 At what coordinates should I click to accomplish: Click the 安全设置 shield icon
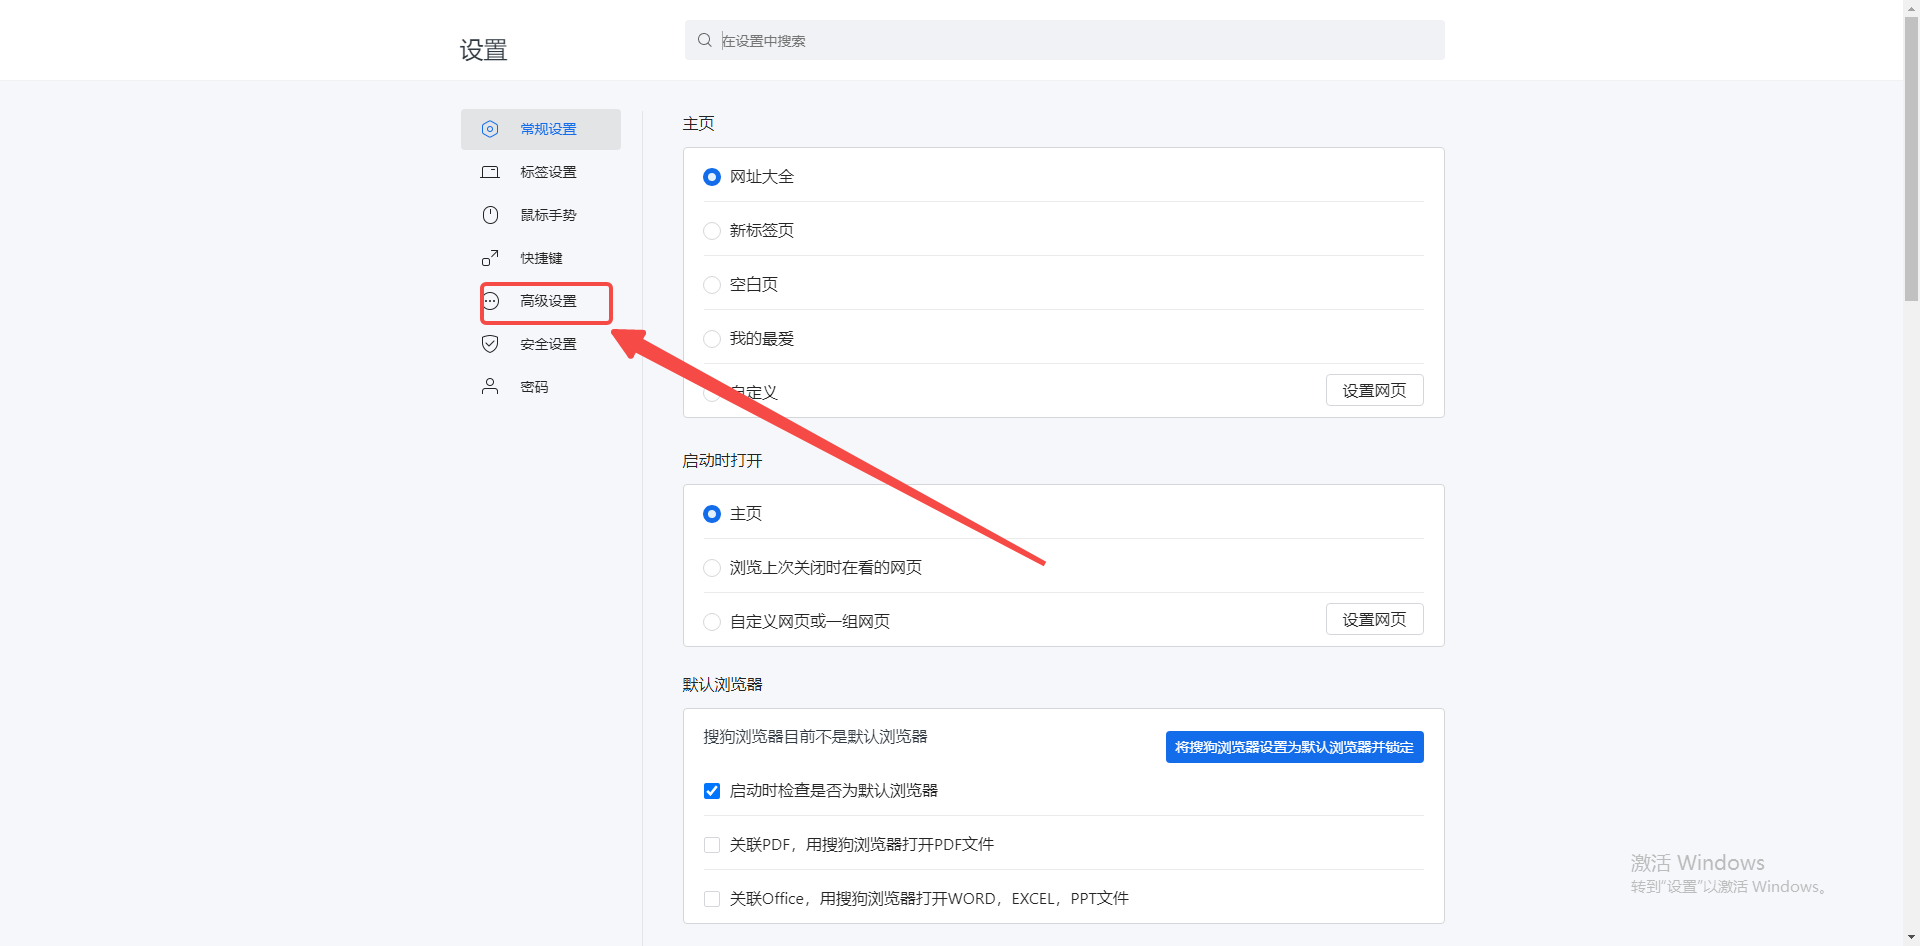490,344
